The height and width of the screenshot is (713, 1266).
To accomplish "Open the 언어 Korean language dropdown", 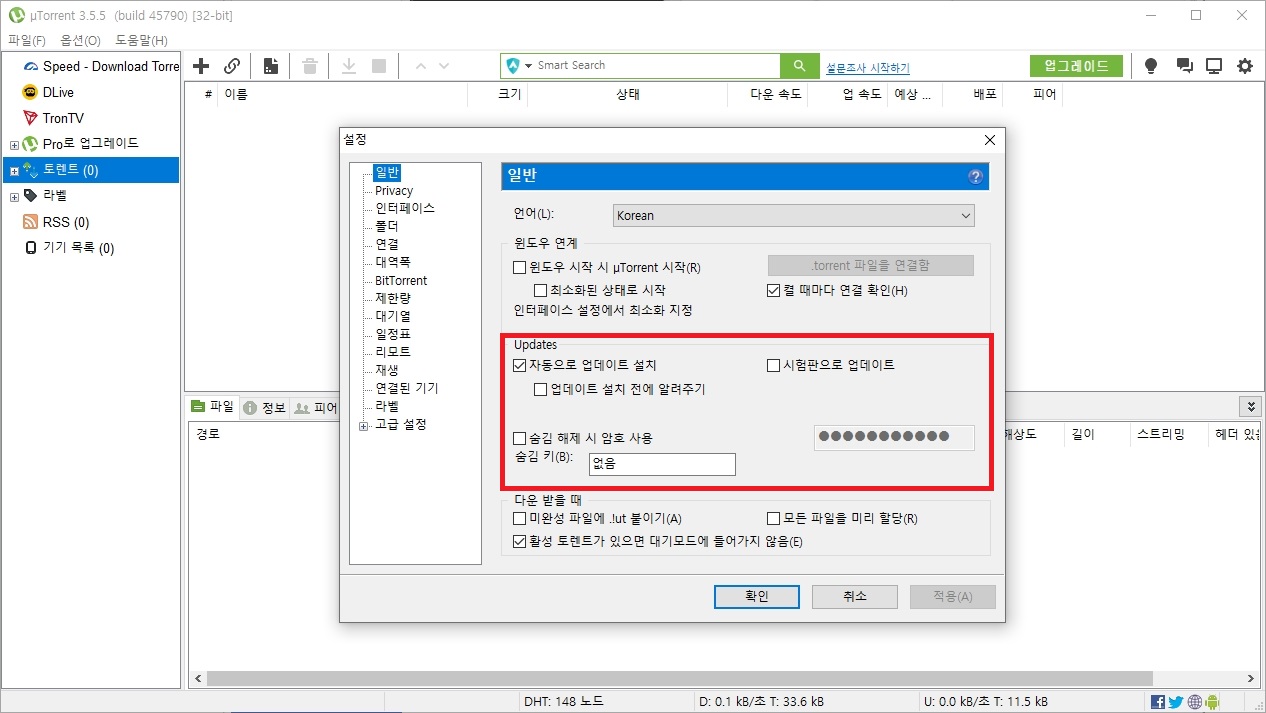I will tap(793, 215).
